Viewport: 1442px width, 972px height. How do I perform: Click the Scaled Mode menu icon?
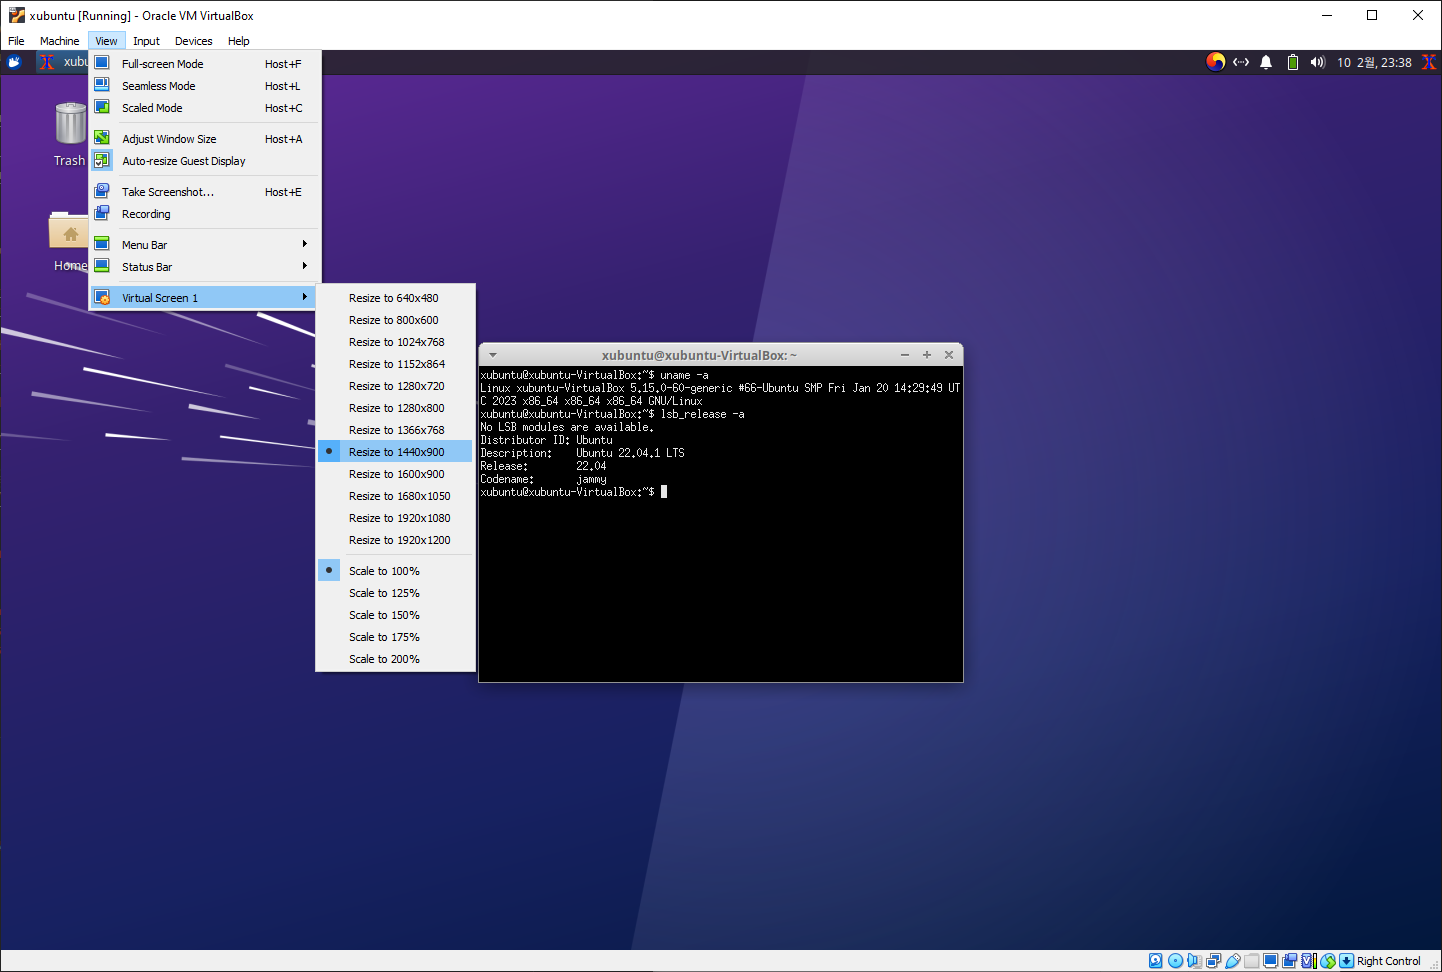pos(102,107)
